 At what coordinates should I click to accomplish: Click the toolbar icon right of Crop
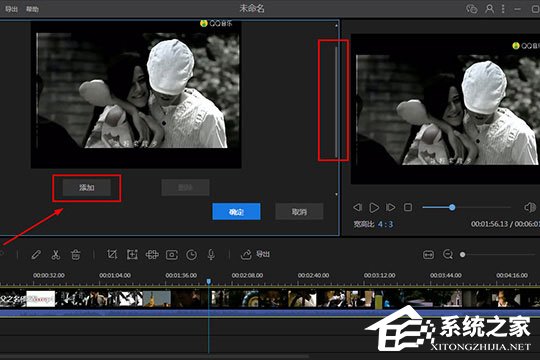tap(132, 255)
